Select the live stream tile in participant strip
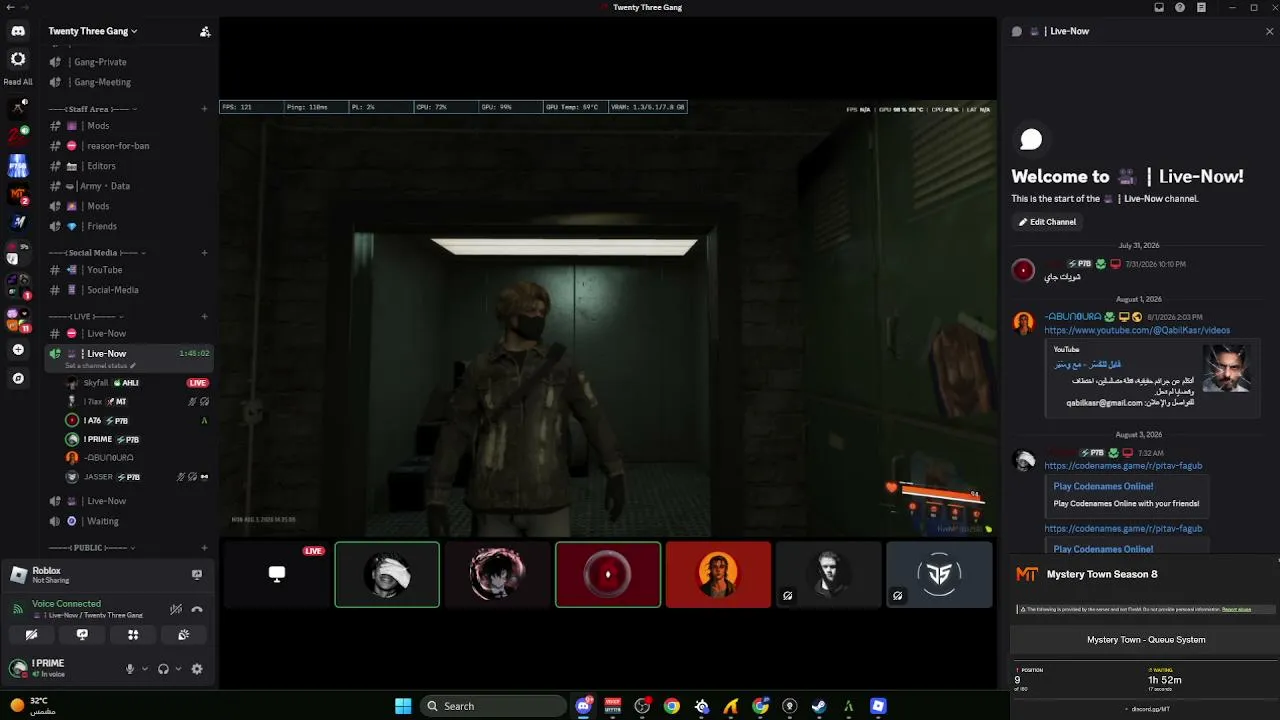Screen dimensions: 1280x720 pos(277,574)
